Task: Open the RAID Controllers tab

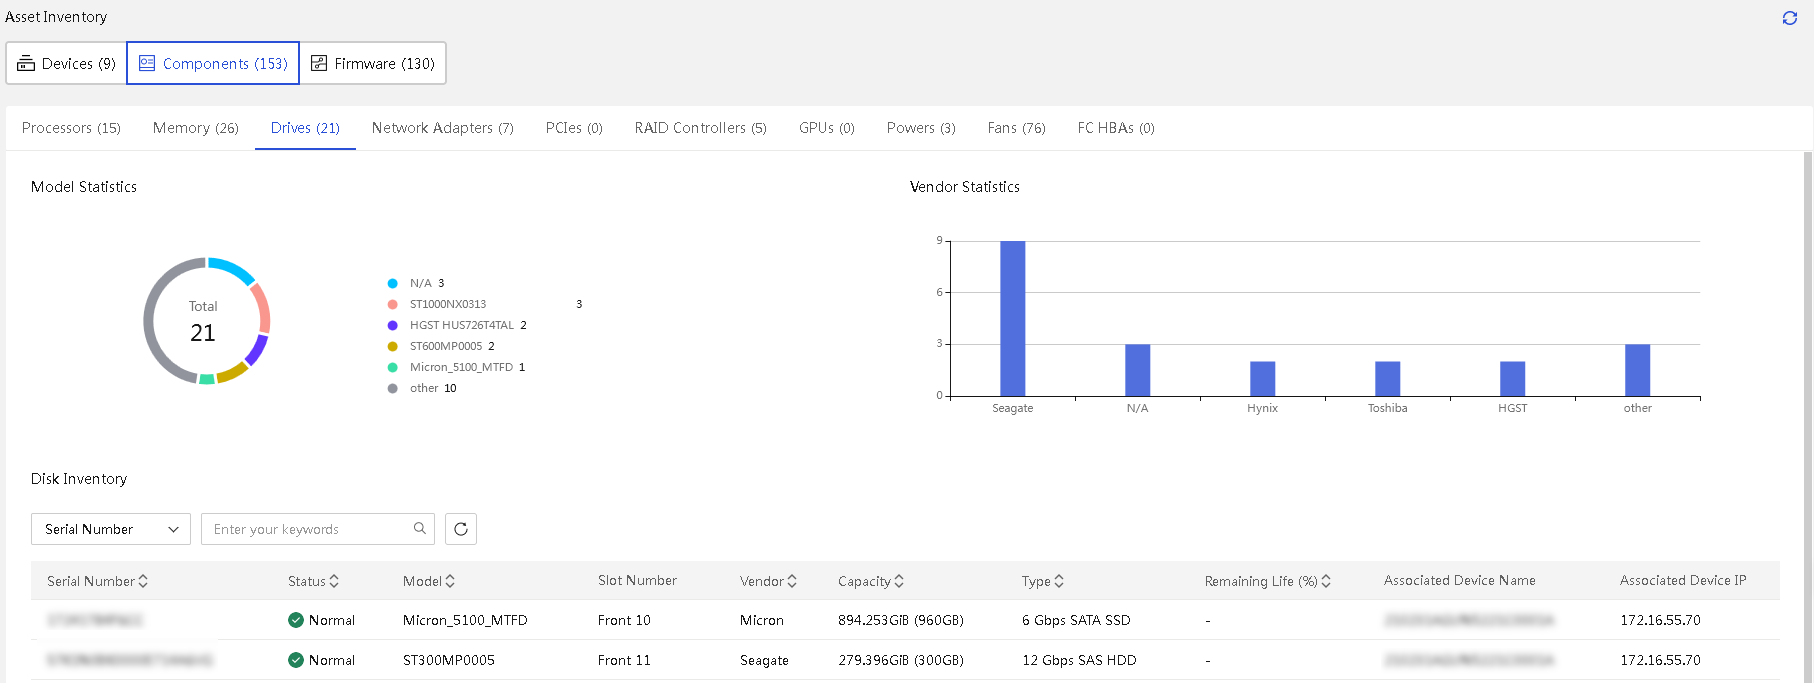Action: [x=700, y=128]
